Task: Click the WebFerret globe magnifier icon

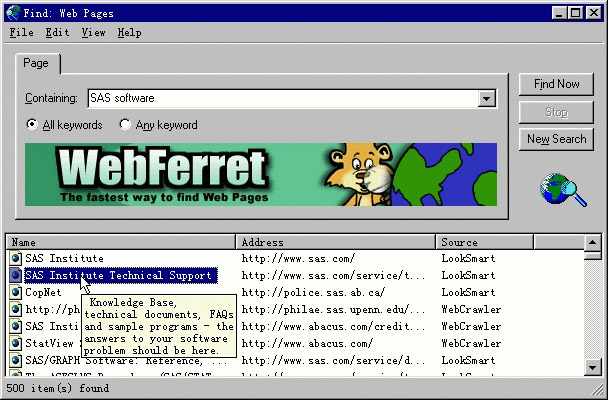Action: [563, 188]
